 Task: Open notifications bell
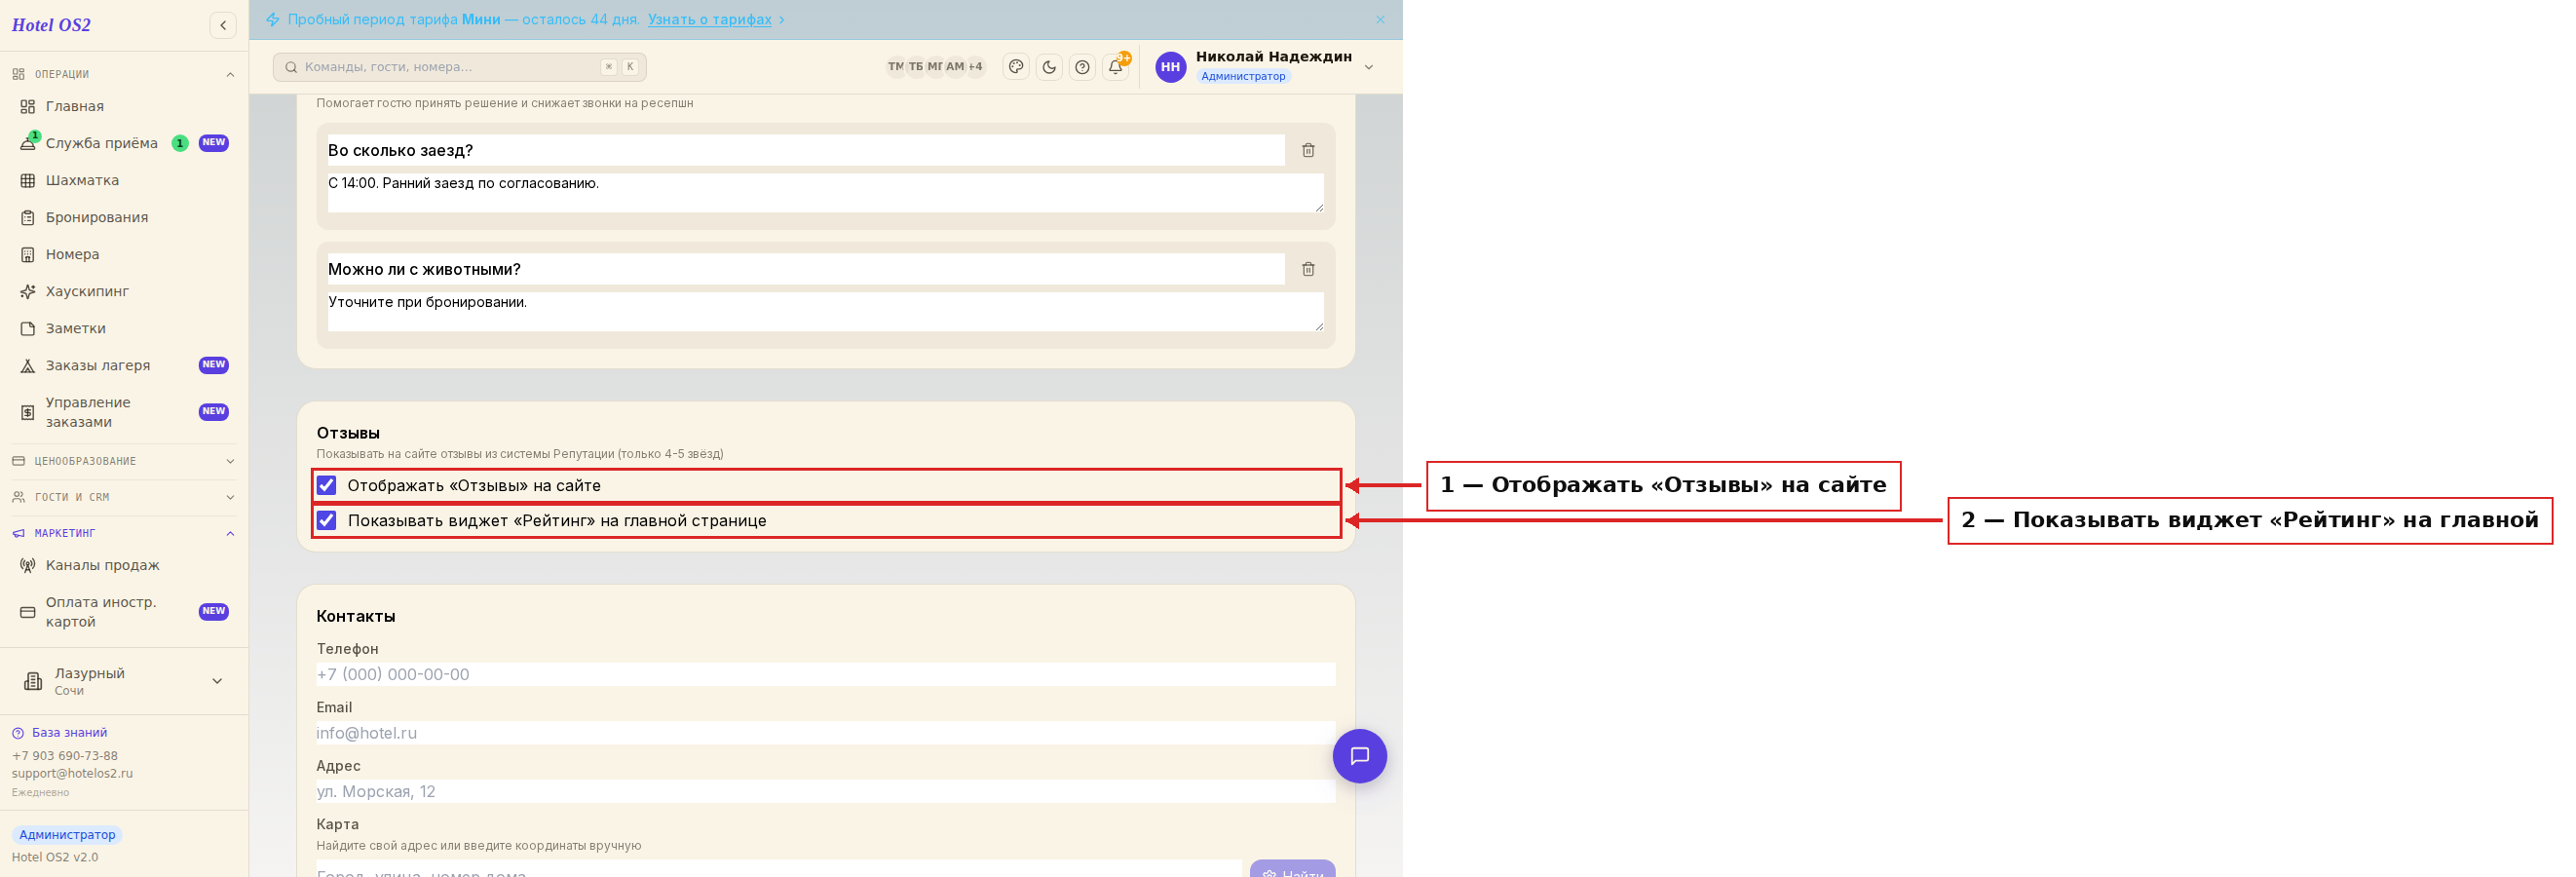(x=1116, y=67)
